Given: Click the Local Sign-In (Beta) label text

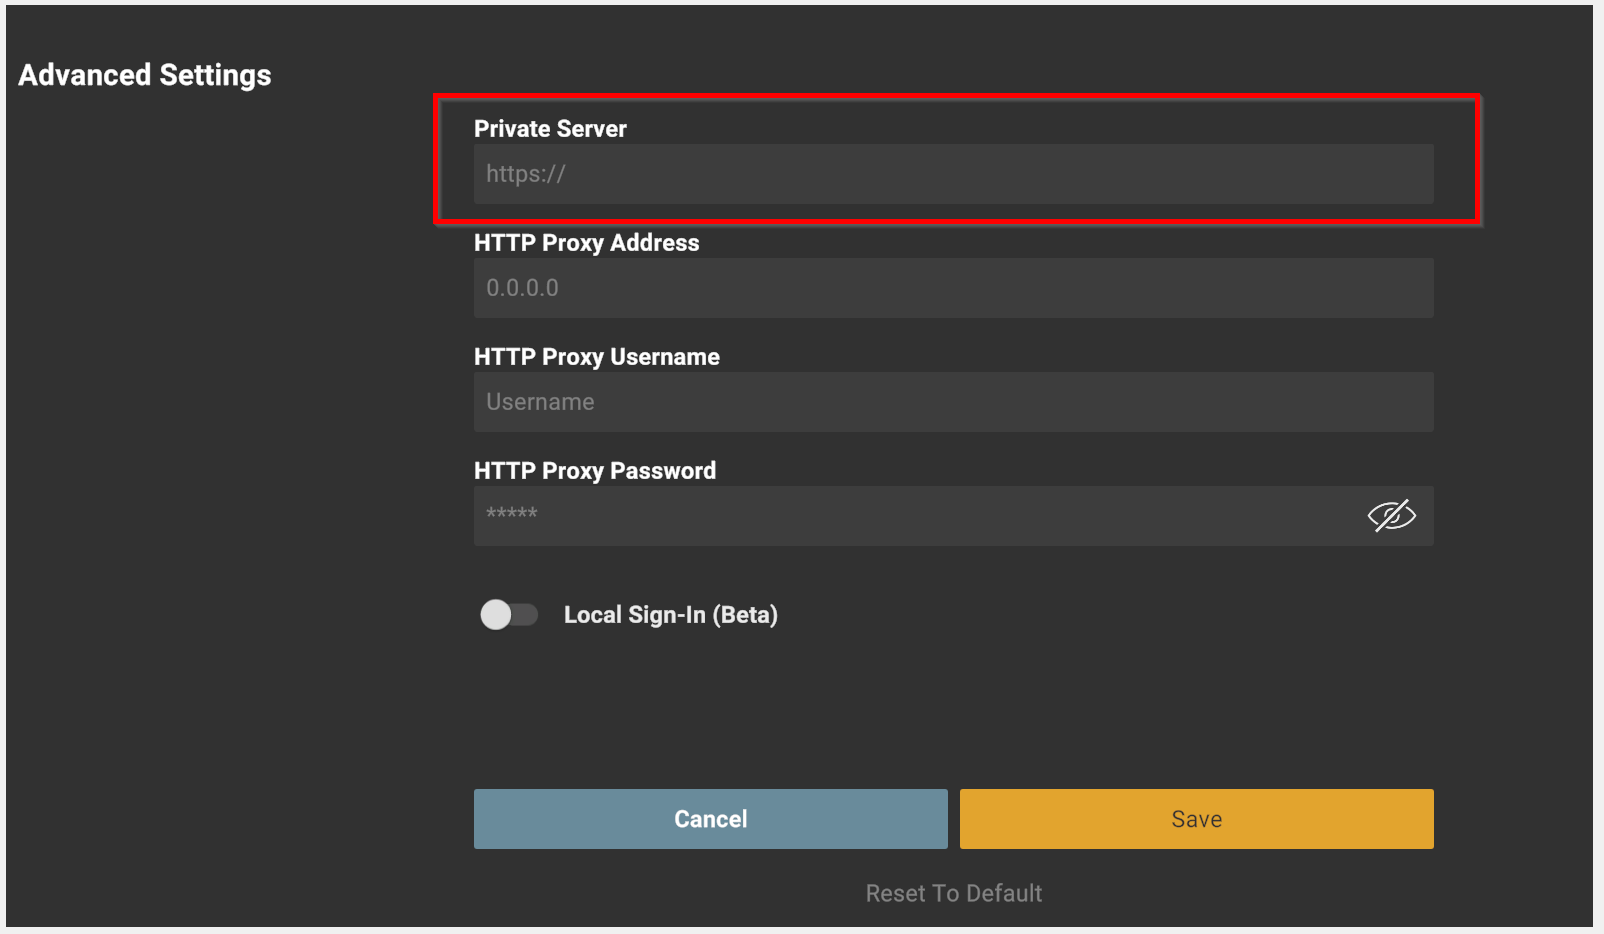Looking at the screenshot, I should click(x=670, y=615).
